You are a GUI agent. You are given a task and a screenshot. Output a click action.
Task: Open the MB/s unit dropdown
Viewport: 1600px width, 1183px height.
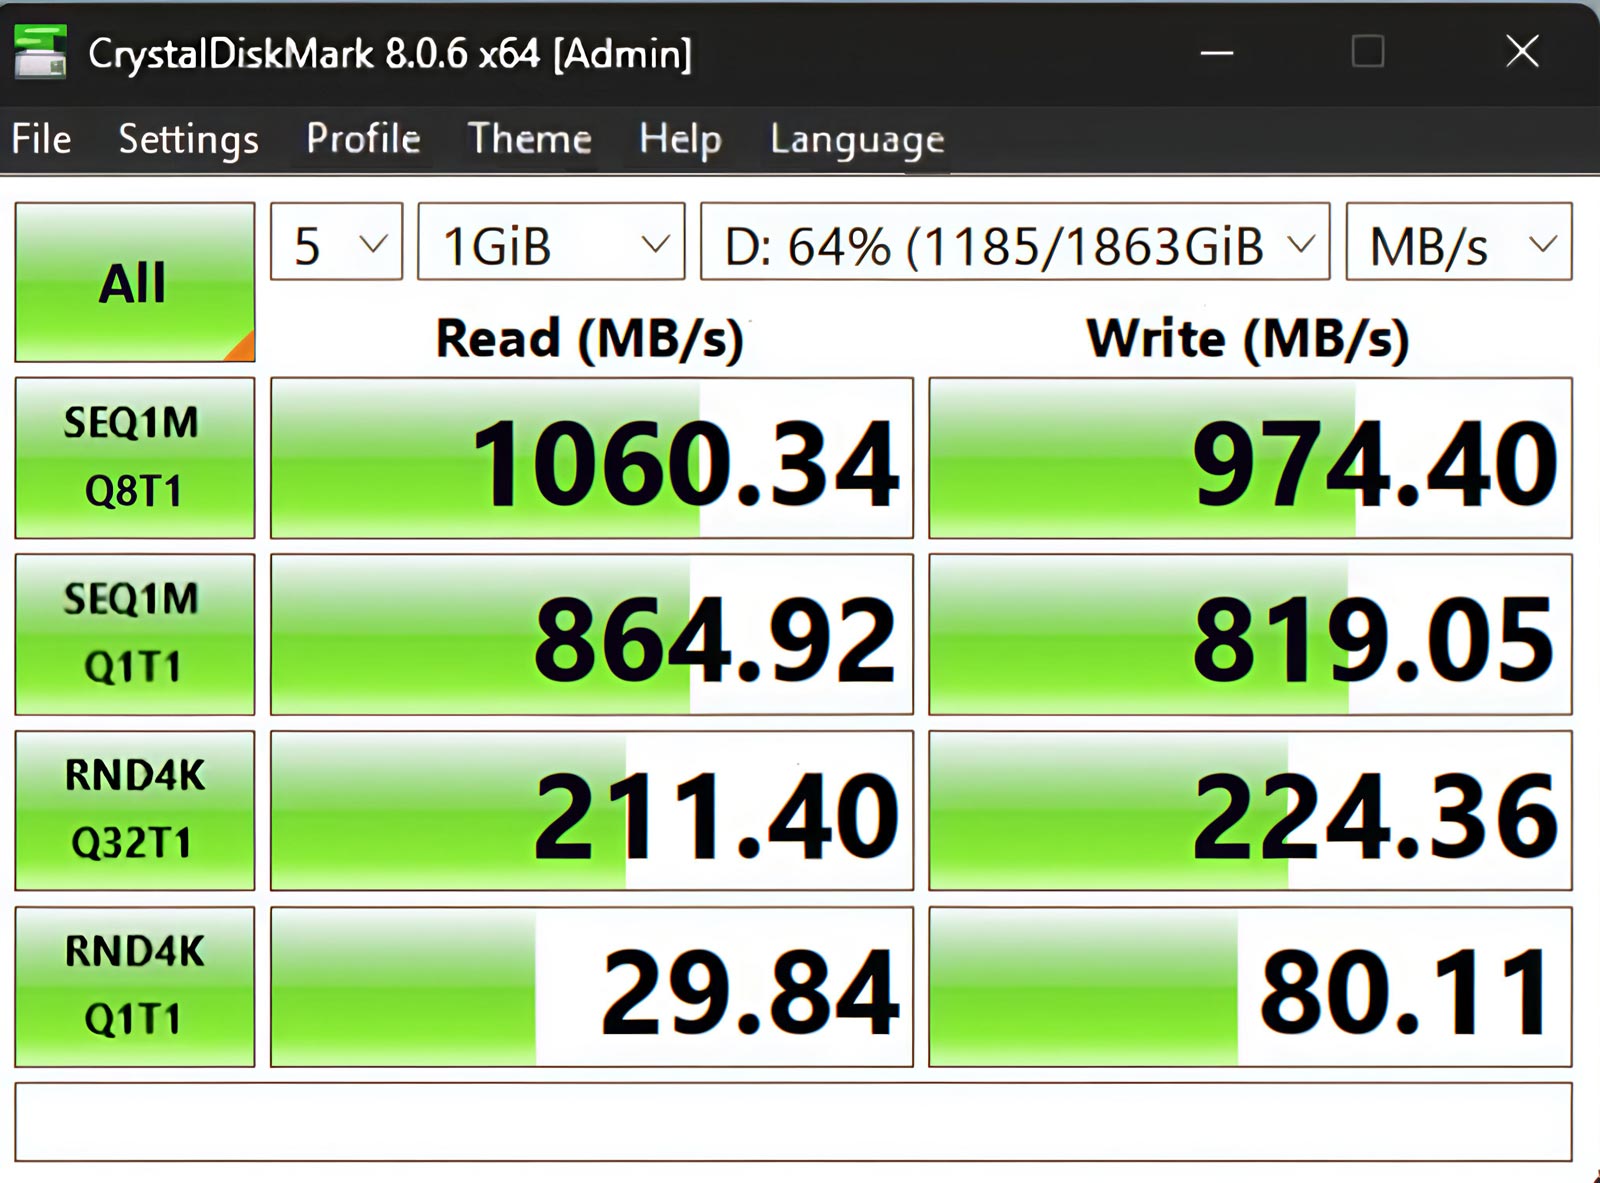(1457, 242)
